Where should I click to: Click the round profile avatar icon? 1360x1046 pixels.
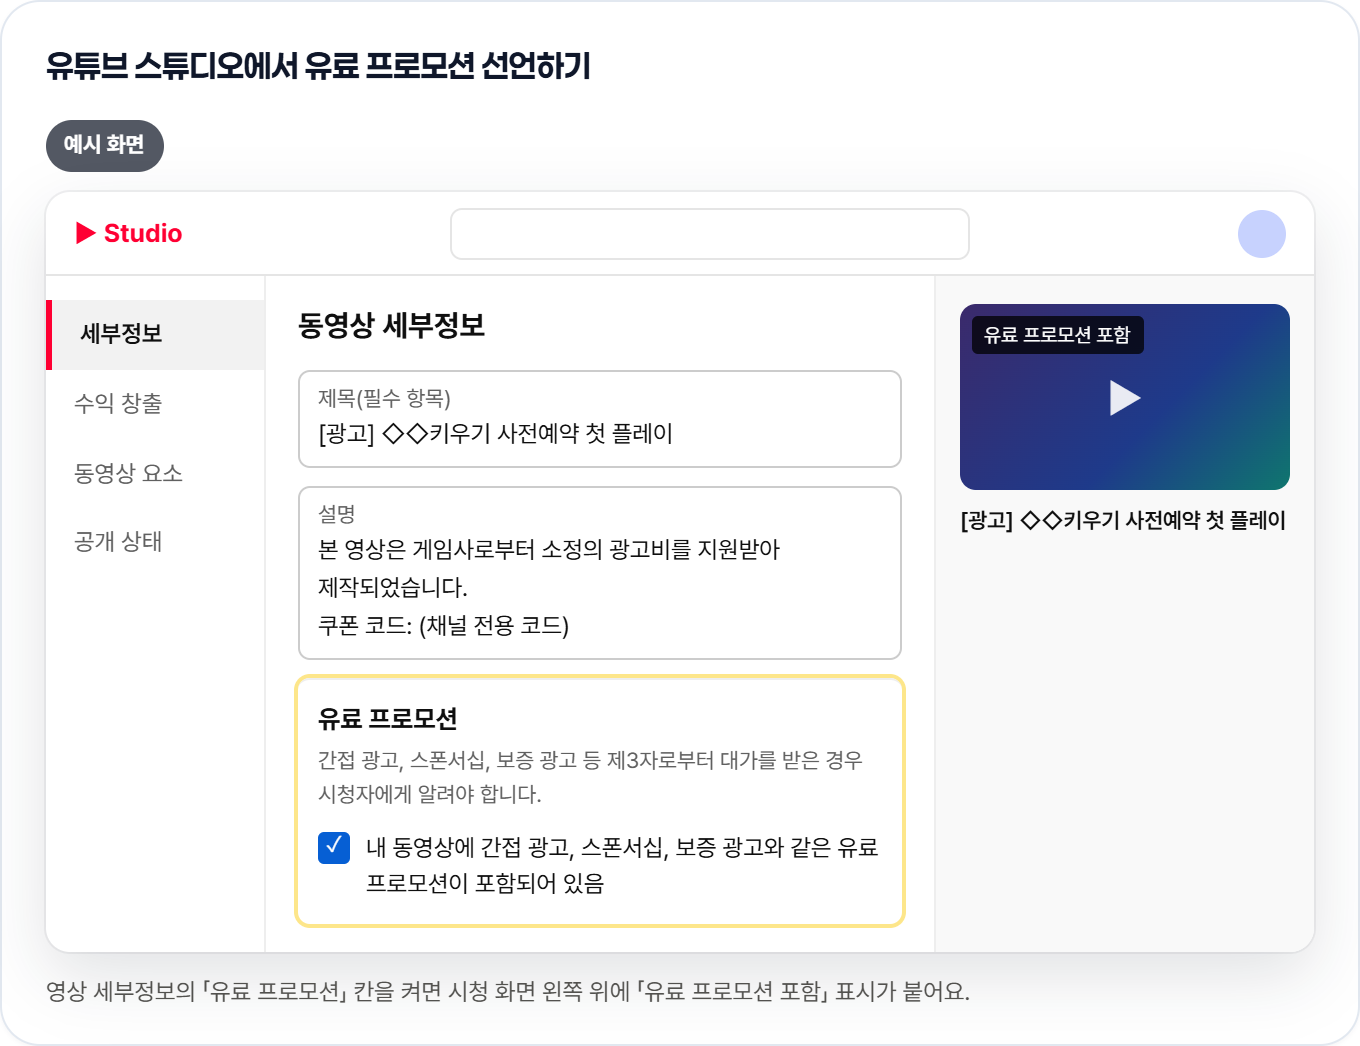coord(1262,234)
